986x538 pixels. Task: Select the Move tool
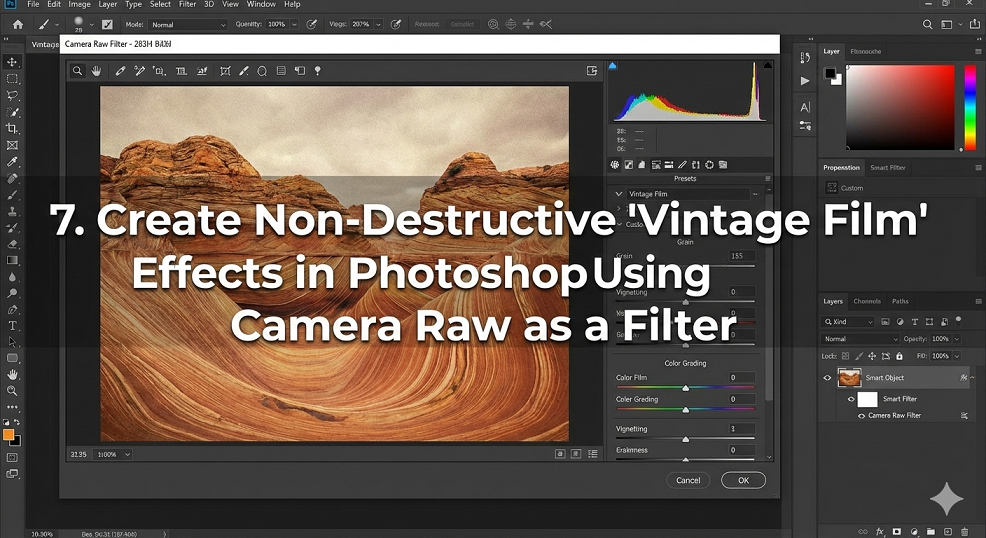(x=12, y=62)
